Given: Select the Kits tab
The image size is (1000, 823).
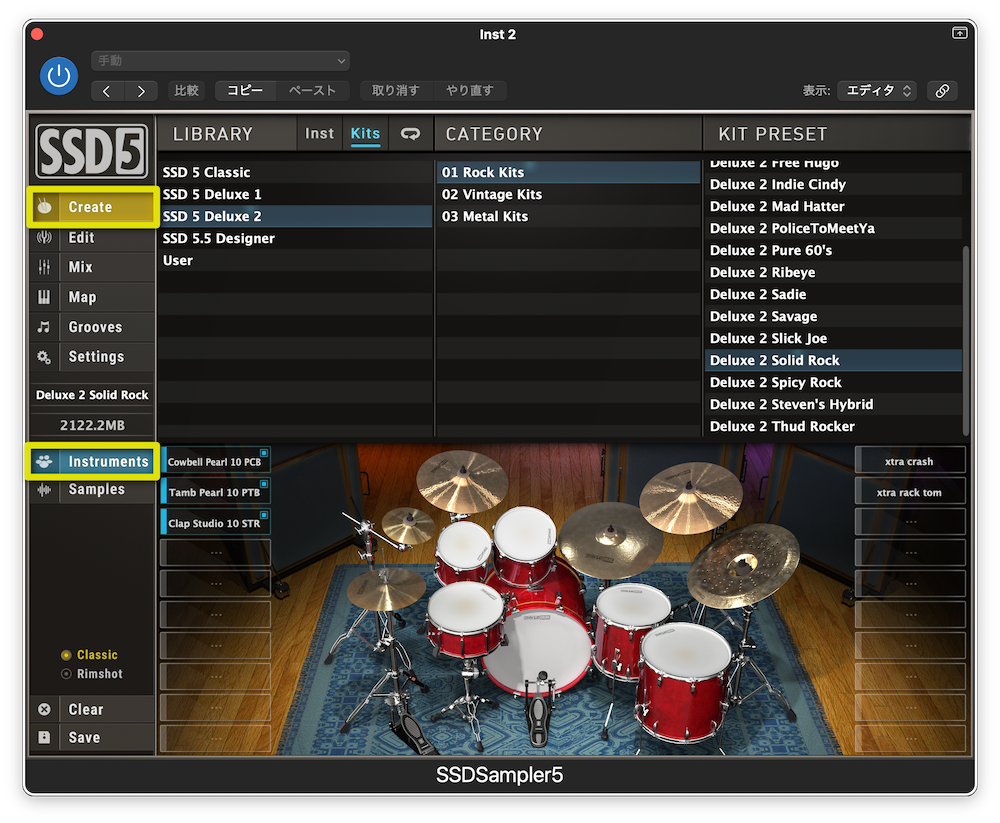Looking at the screenshot, I should (365, 133).
